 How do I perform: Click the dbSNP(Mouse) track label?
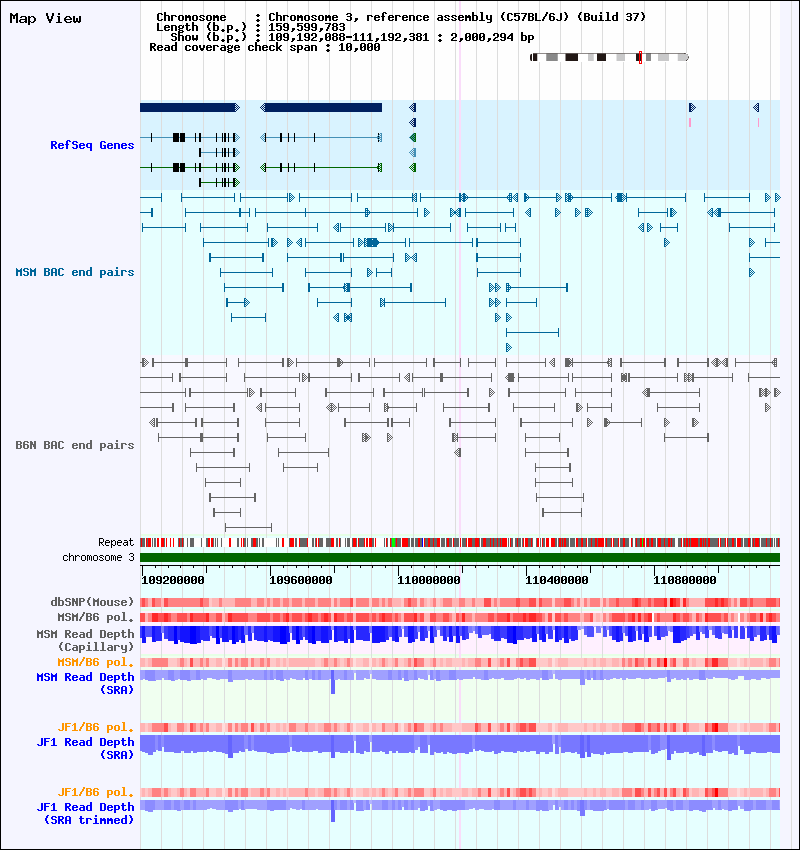click(92, 602)
